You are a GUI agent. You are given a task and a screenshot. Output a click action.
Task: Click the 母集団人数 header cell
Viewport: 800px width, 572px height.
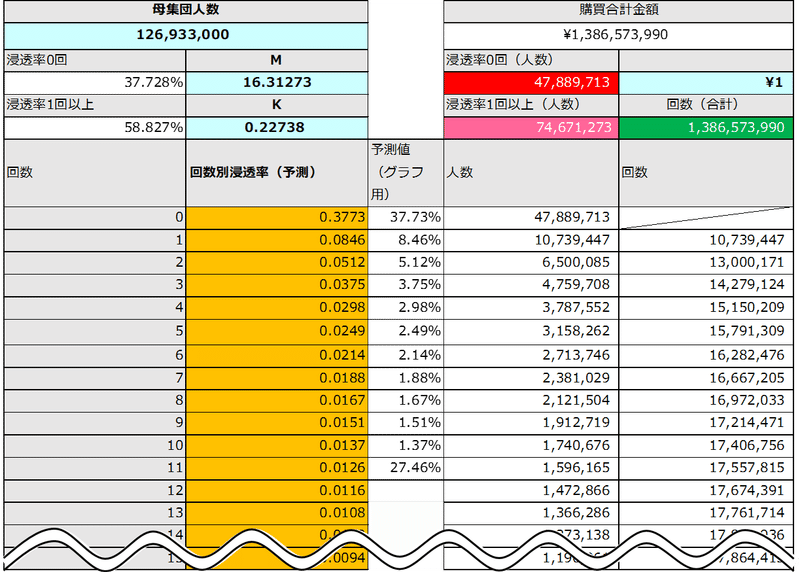[x=186, y=11]
